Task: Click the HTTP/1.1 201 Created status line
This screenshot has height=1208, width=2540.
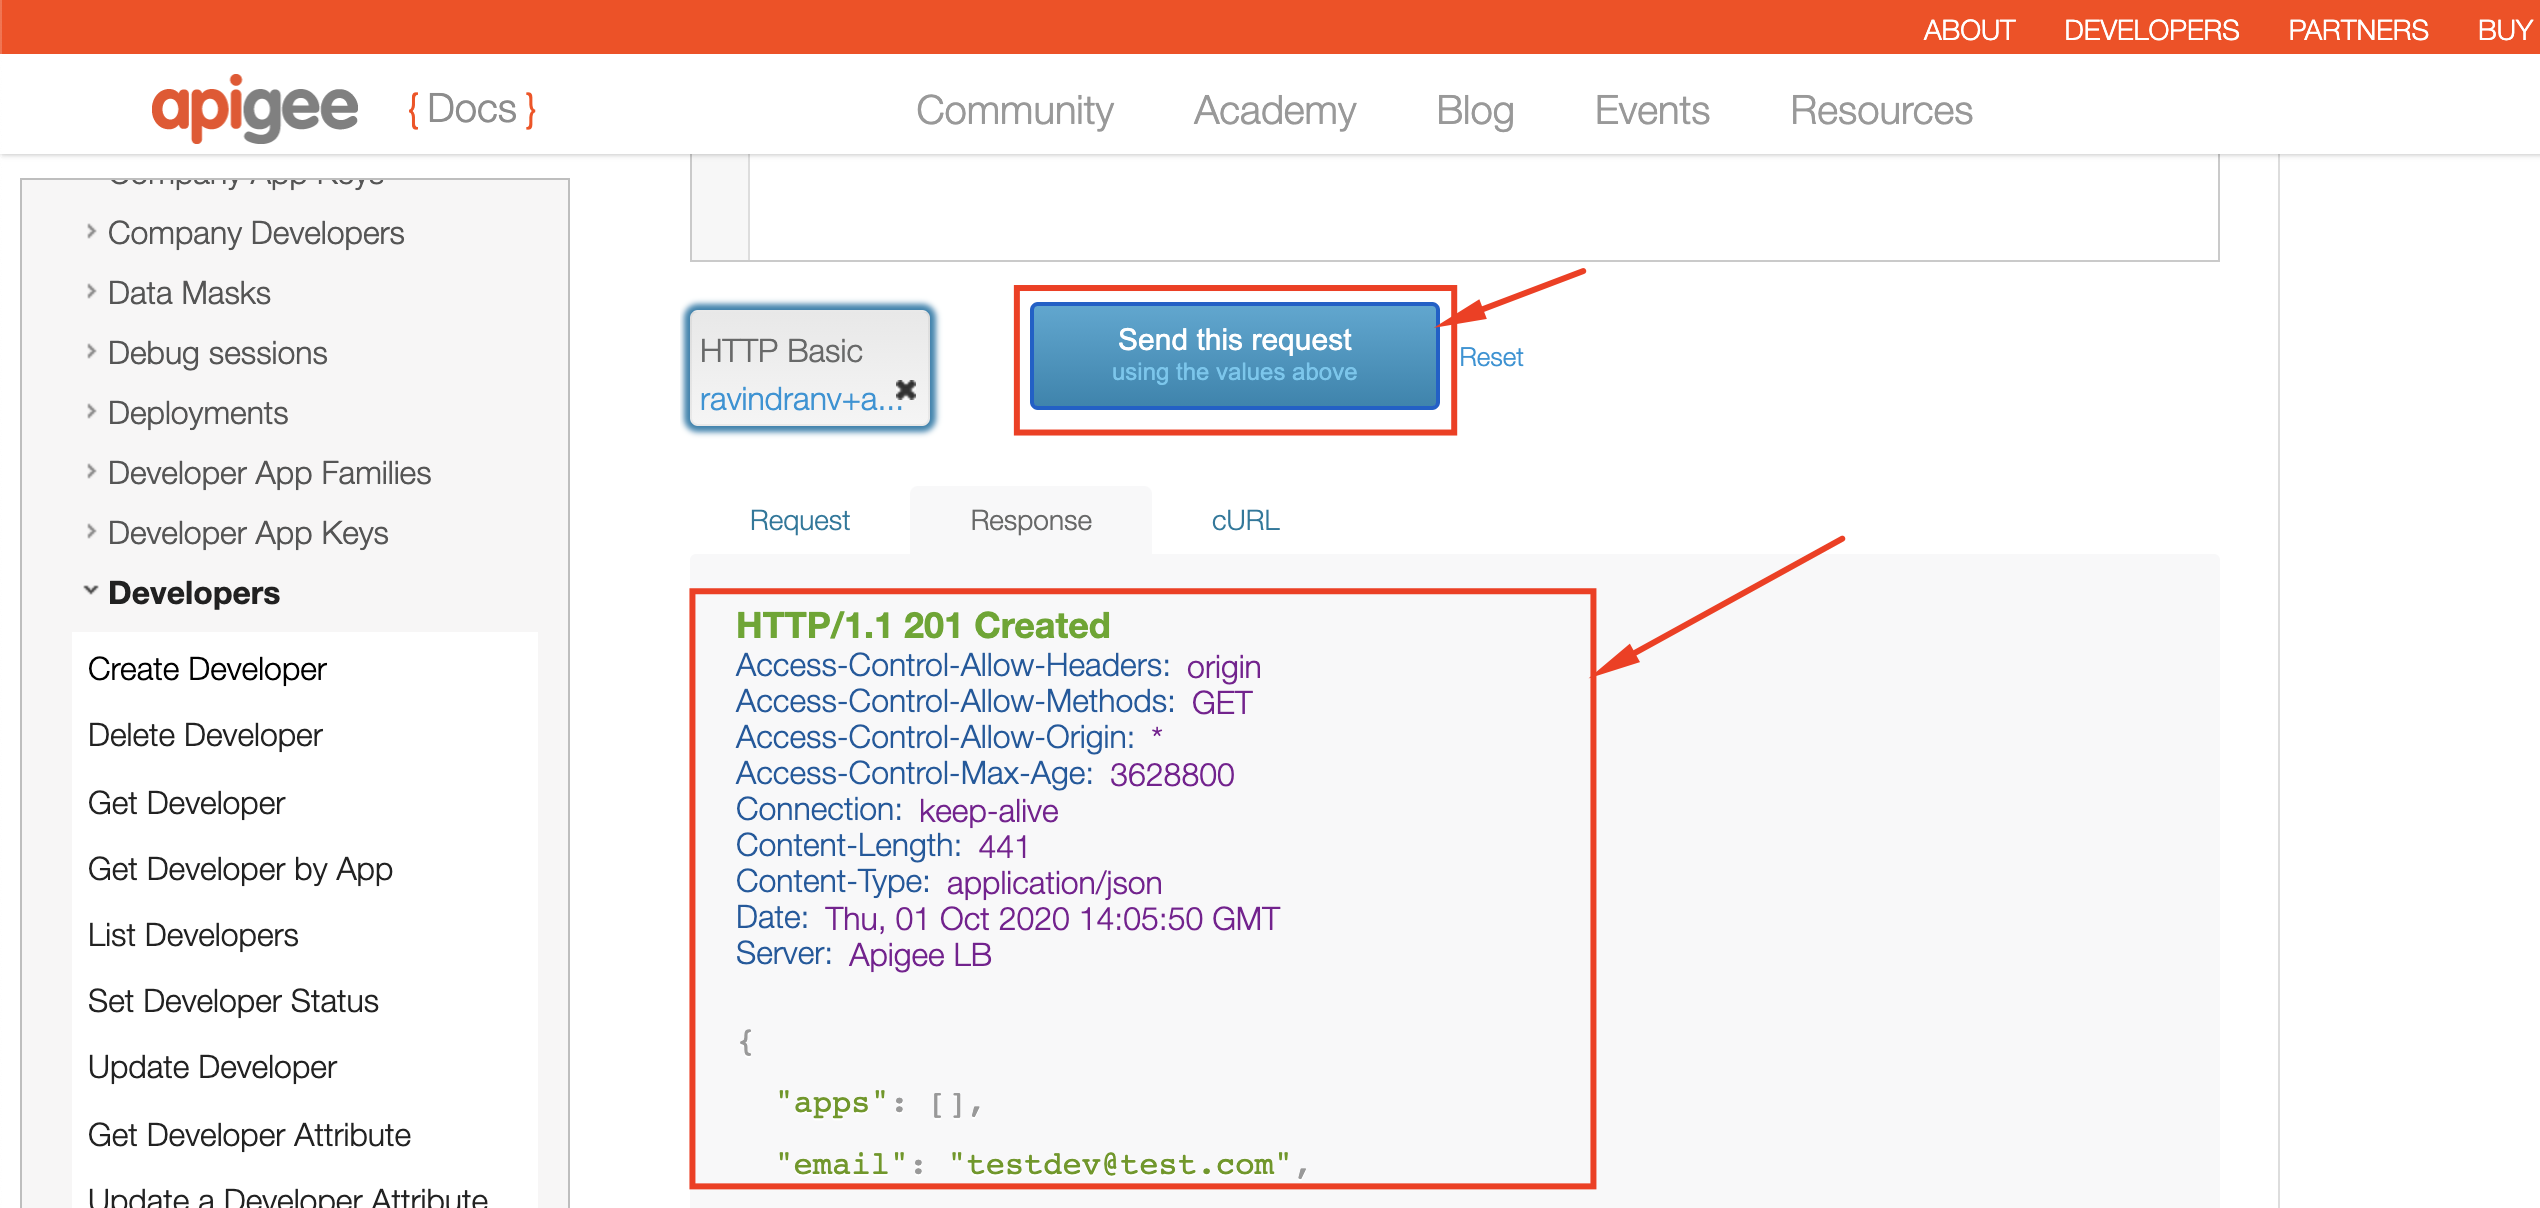Action: (922, 625)
